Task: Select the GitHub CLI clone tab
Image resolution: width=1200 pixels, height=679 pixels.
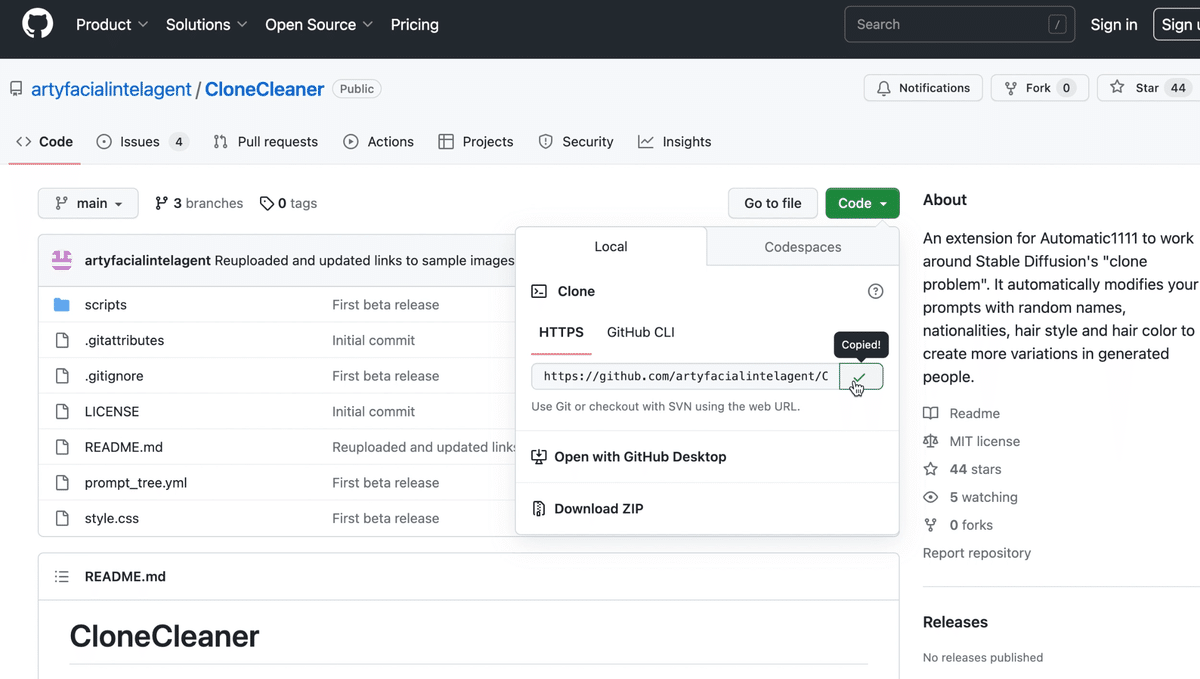Action: [640, 332]
